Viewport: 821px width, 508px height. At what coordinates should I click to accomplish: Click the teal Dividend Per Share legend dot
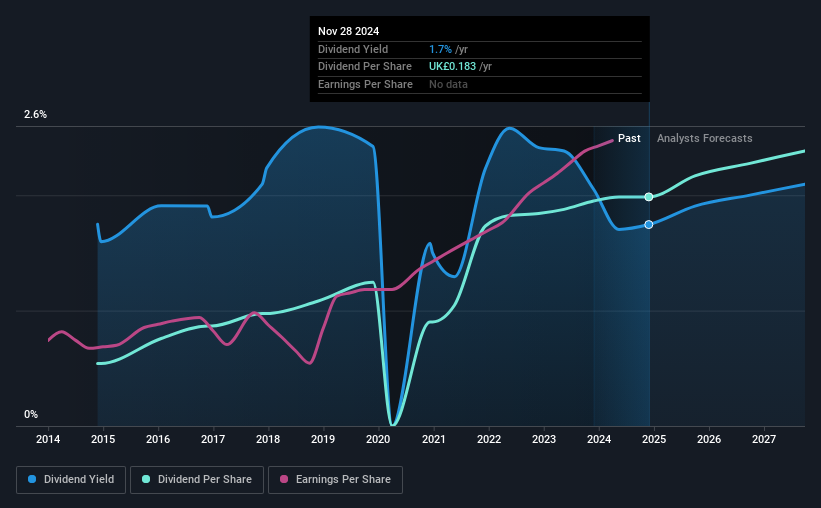click(x=146, y=479)
